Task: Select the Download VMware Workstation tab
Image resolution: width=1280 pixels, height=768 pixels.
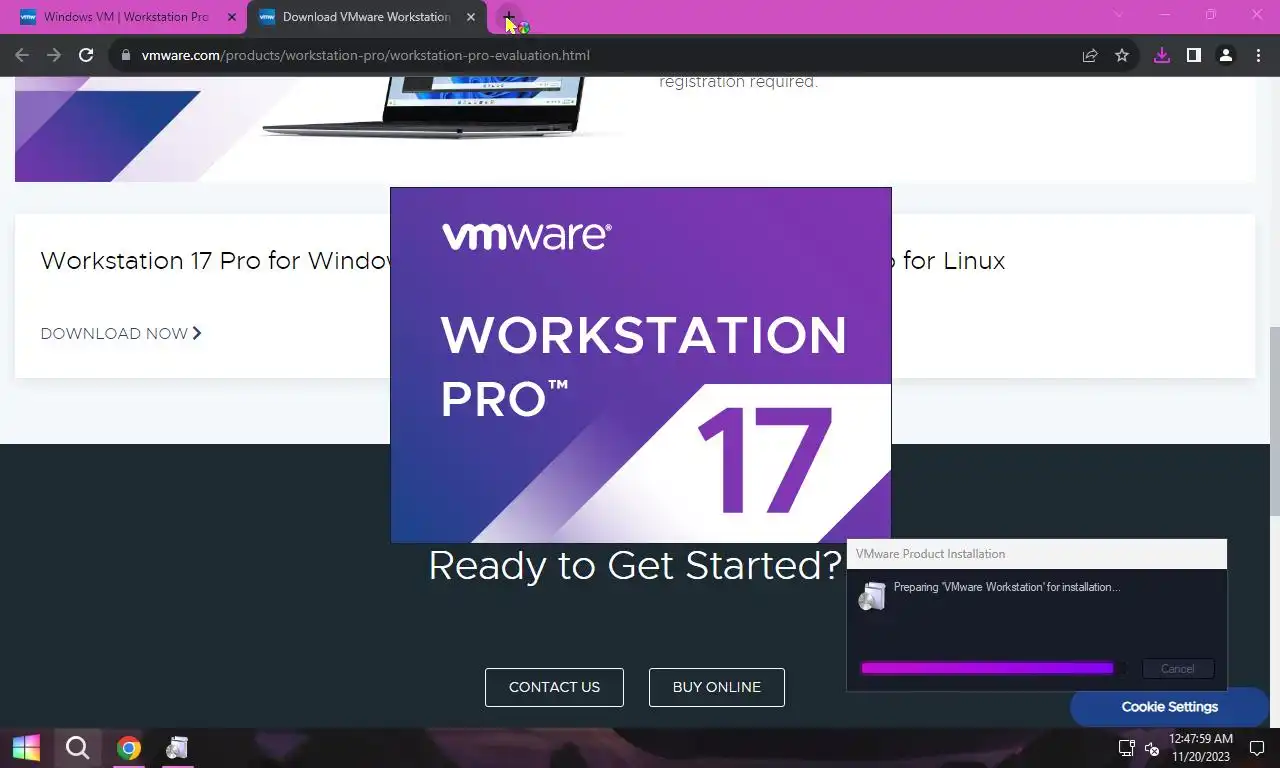Action: pos(366,17)
